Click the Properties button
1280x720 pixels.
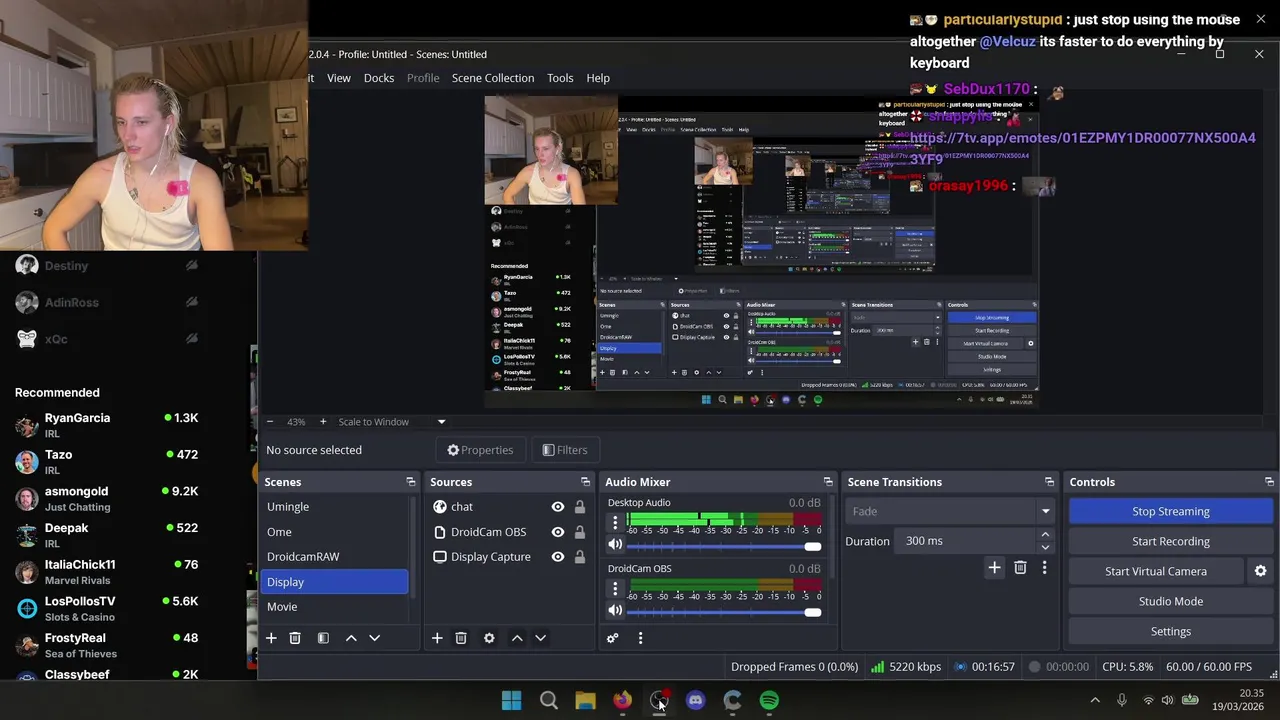coord(480,450)
